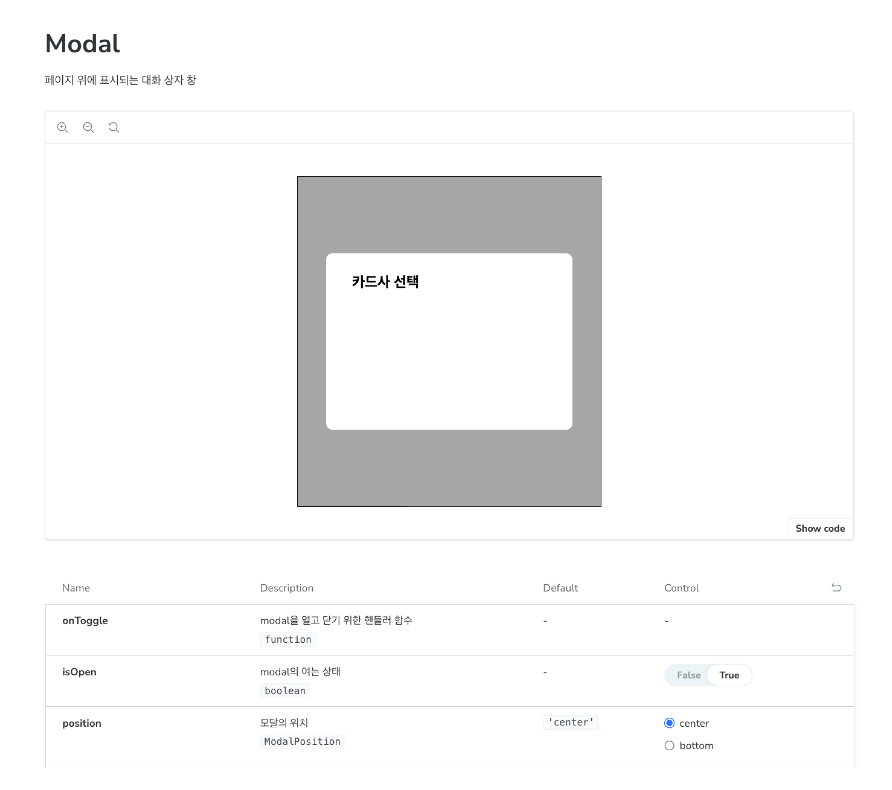Click the Korean subtitle under Modal heading
Image resolution: width=892 pixels, height=790 pixels.
pos(121,80)
